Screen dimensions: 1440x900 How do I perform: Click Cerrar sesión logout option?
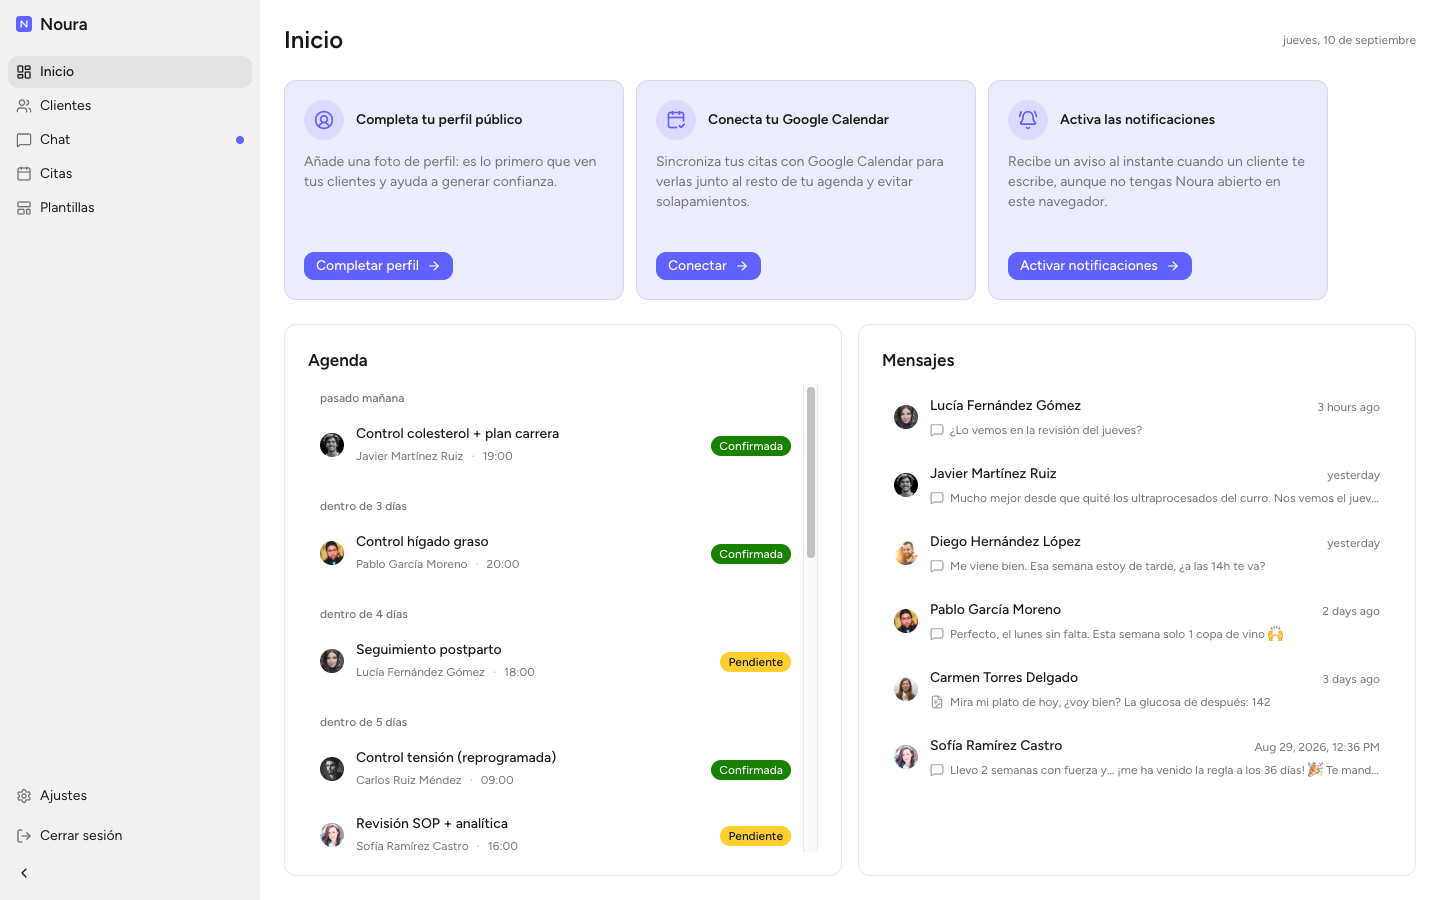click(x=130, y=836)
